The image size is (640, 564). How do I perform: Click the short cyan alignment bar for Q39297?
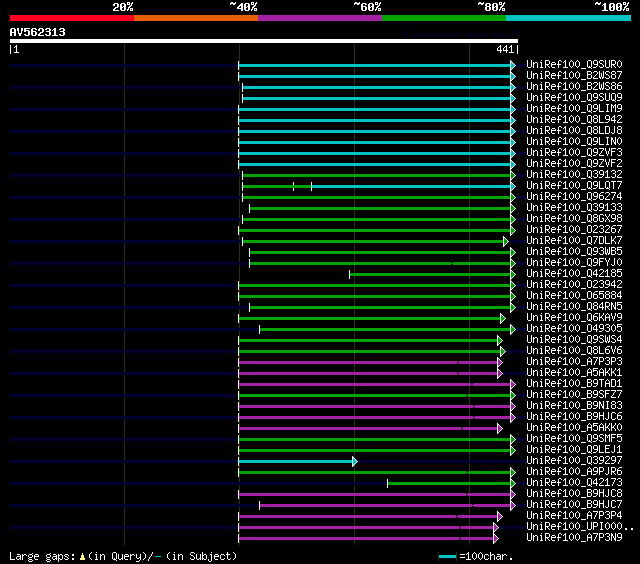296,462
